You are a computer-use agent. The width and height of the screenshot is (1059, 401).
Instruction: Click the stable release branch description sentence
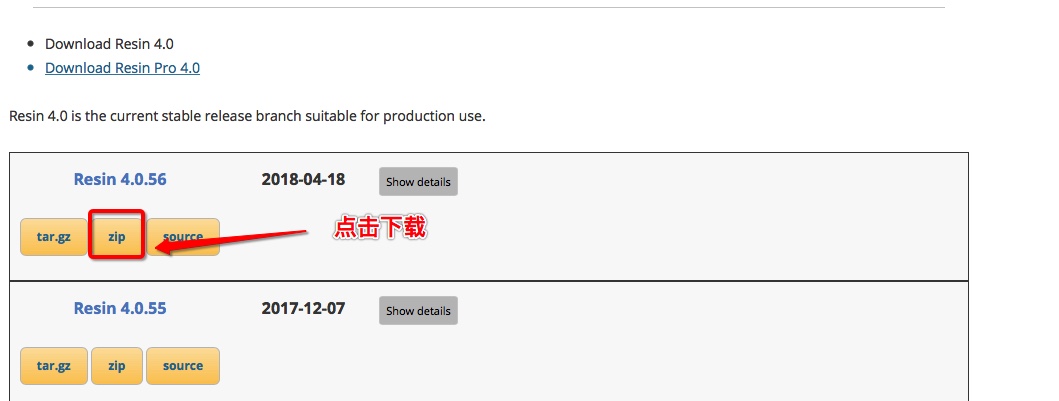(247, 116)
